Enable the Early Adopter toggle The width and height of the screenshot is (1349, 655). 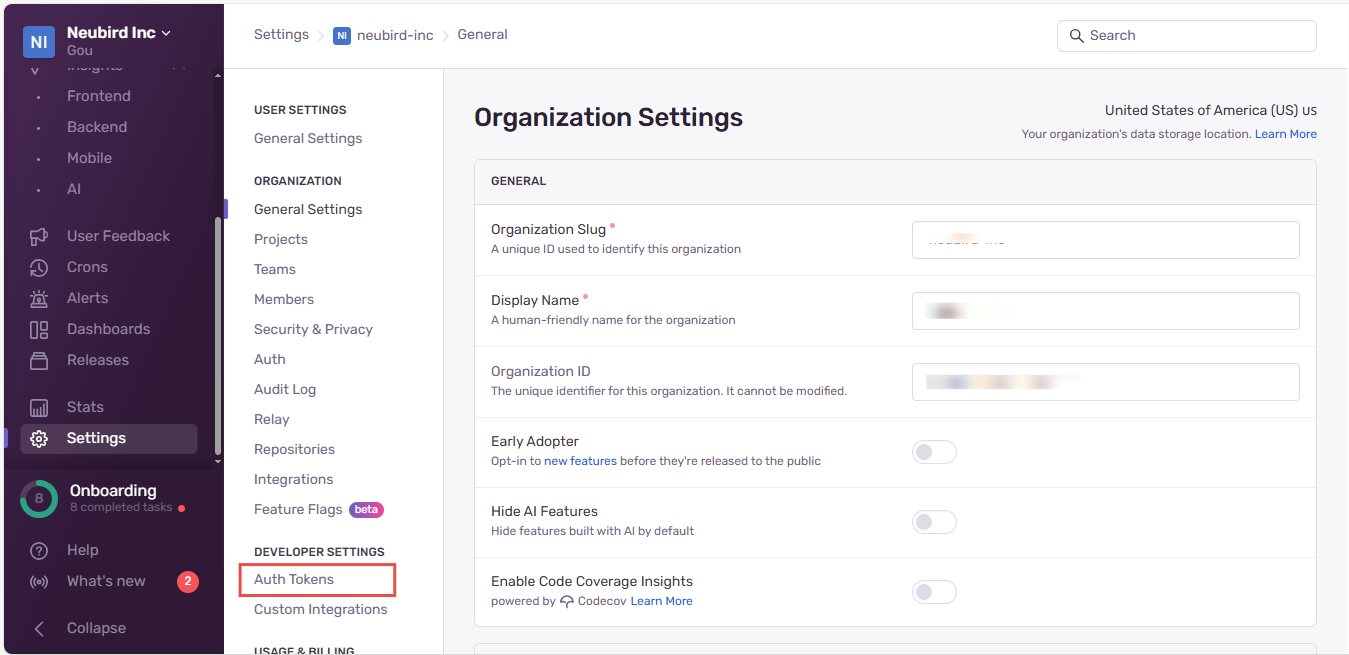point(934,451)
